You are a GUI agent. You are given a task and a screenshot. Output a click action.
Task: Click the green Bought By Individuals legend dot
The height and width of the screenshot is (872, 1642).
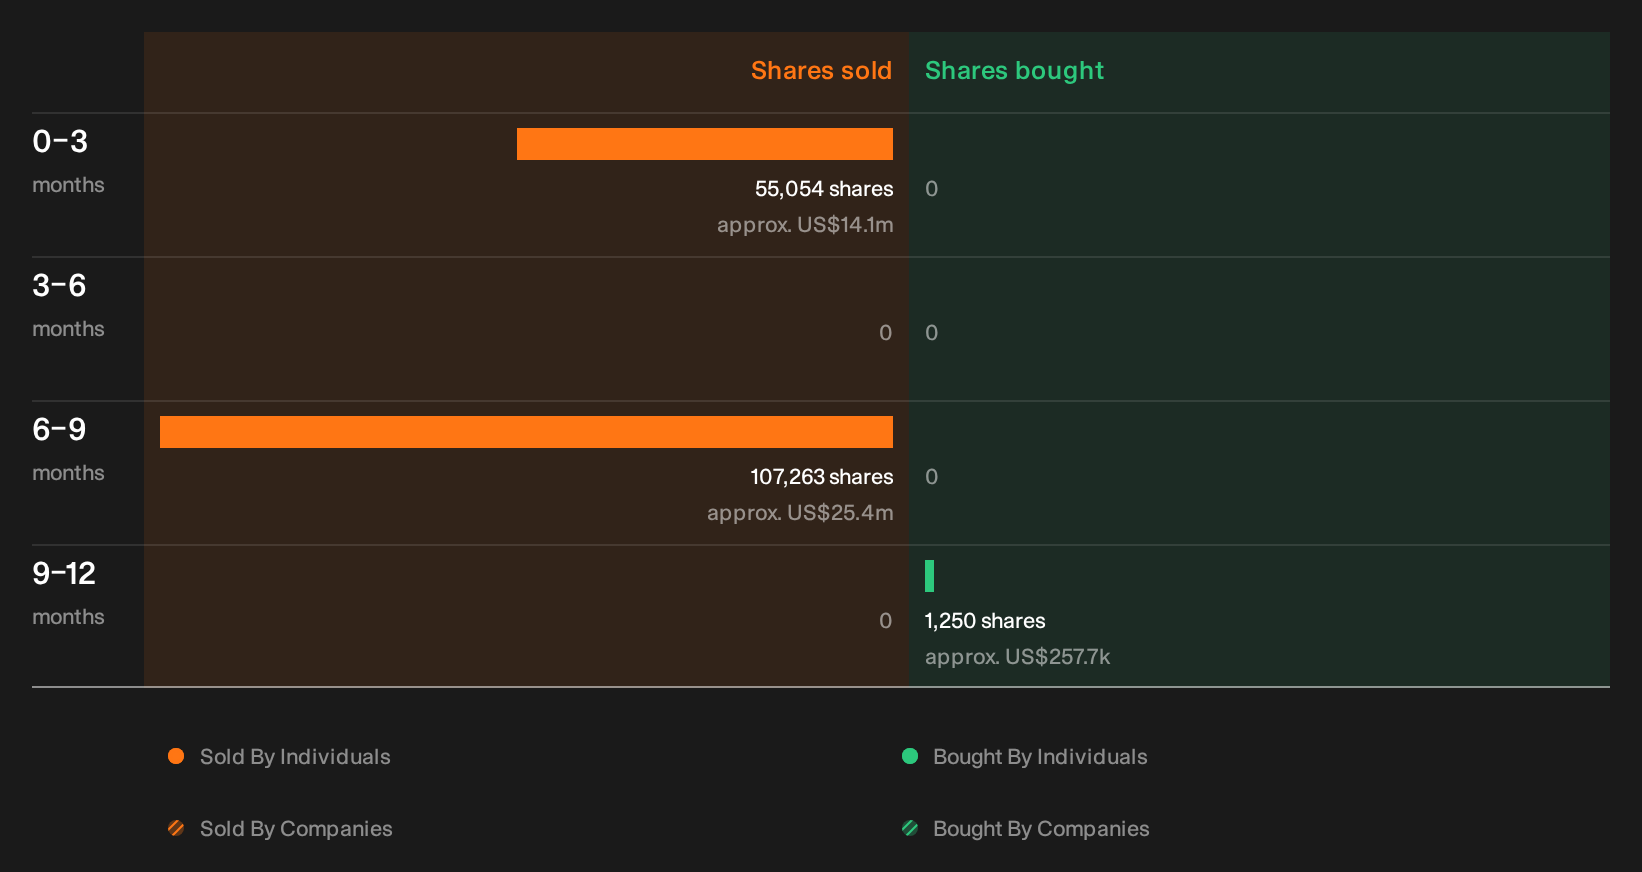(910, 756)
